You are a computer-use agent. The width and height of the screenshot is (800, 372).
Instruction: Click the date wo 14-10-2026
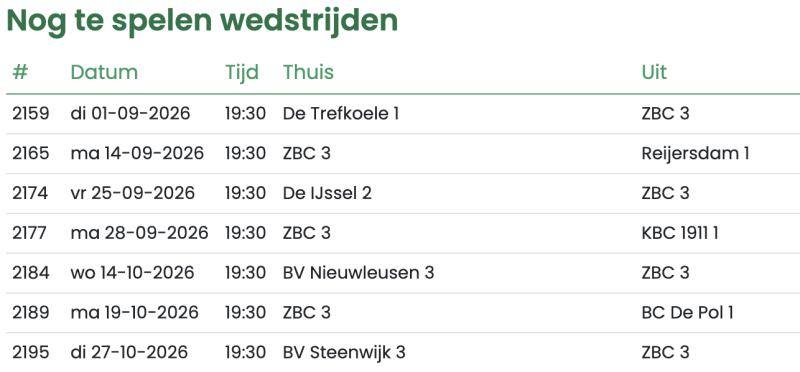[x=132, y=272]
